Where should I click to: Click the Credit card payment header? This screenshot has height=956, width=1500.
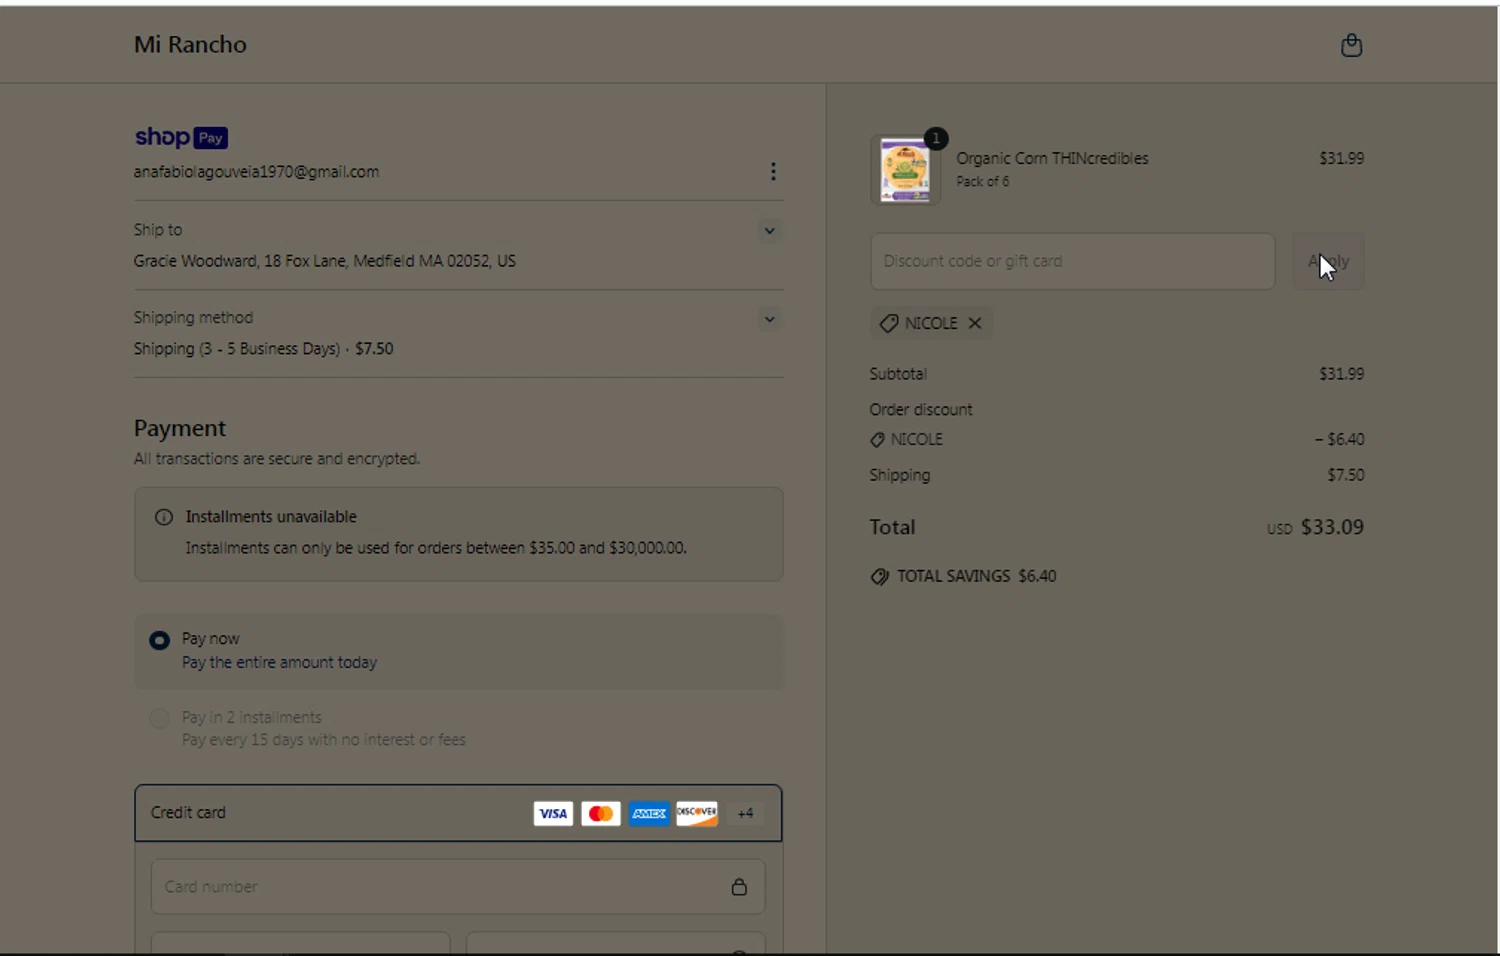pyautogui.click(x=458, y=813)
